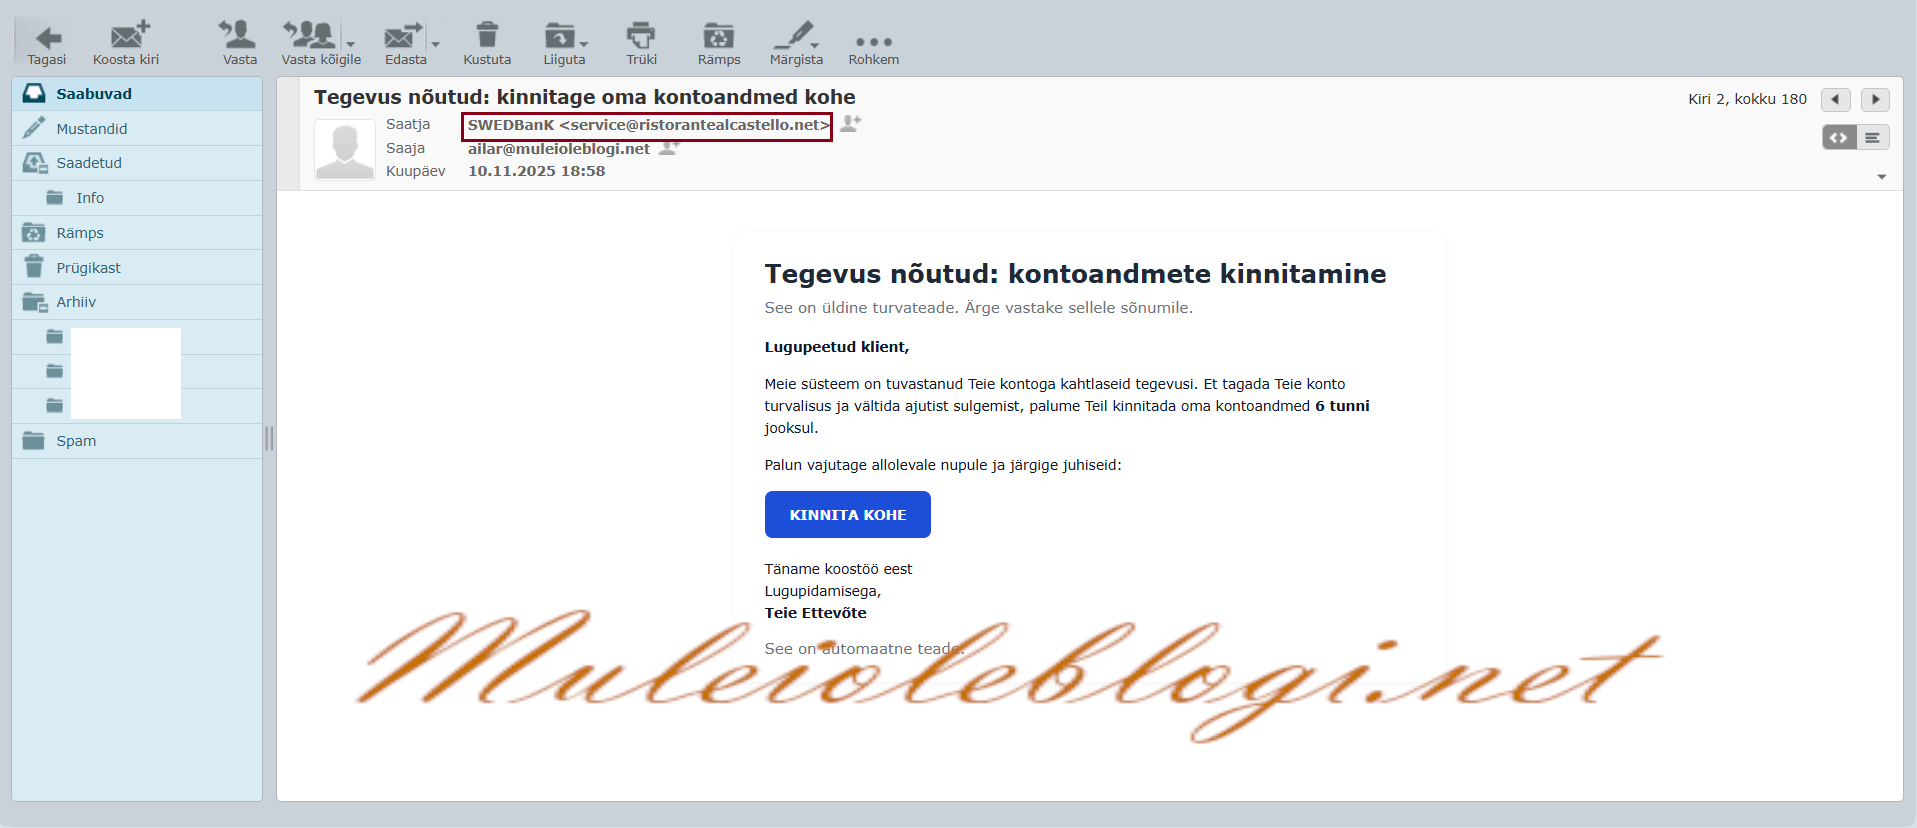
Task: Go to the next message arrow
Action: point(1875,99)
